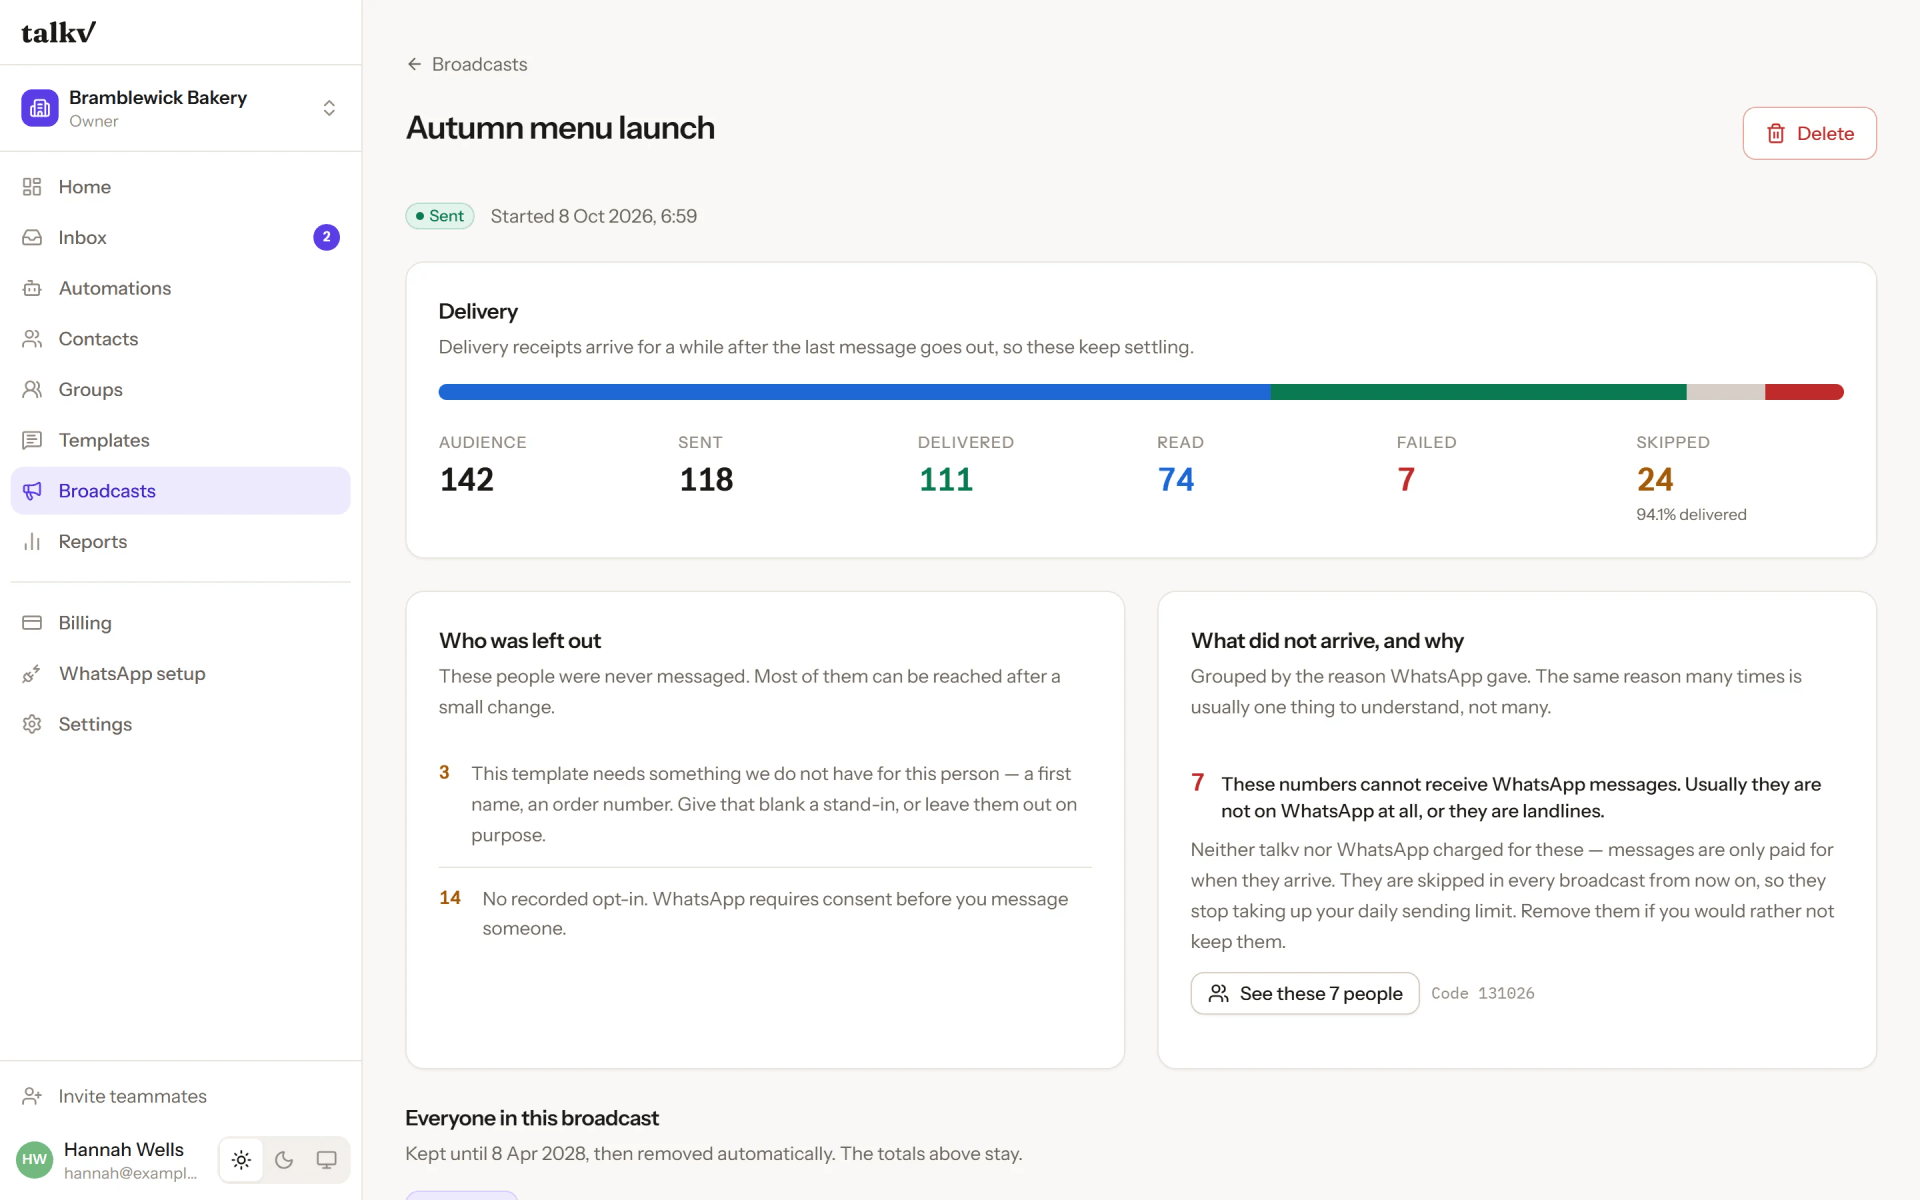Screen dimensions: 1920x1200
Task: Click the talkv logo
Action: 58,32
